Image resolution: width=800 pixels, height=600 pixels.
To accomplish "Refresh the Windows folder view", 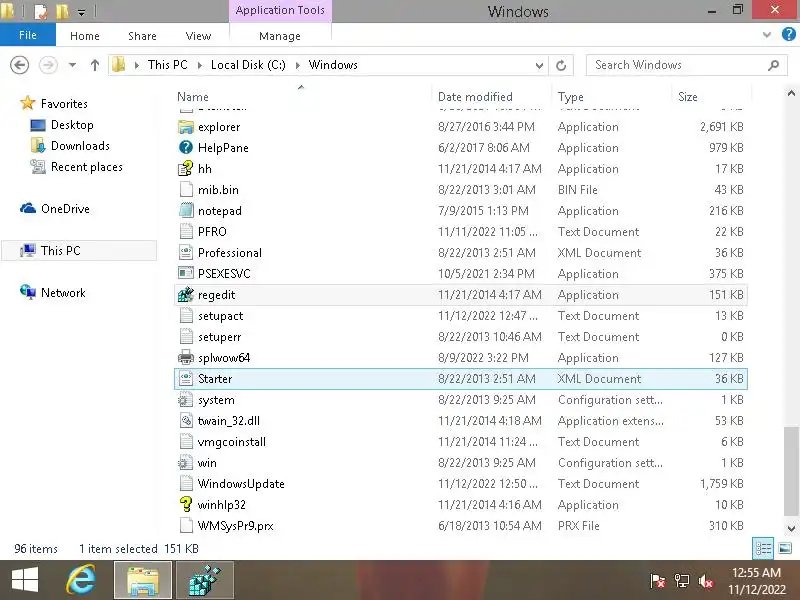I will (x=561, y=65).
